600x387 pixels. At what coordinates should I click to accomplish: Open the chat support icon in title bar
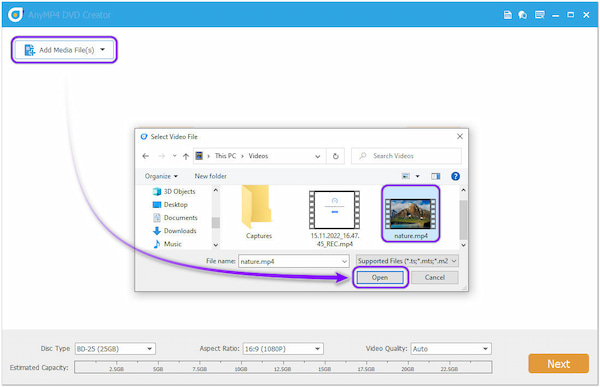click(x=523, y=15)
